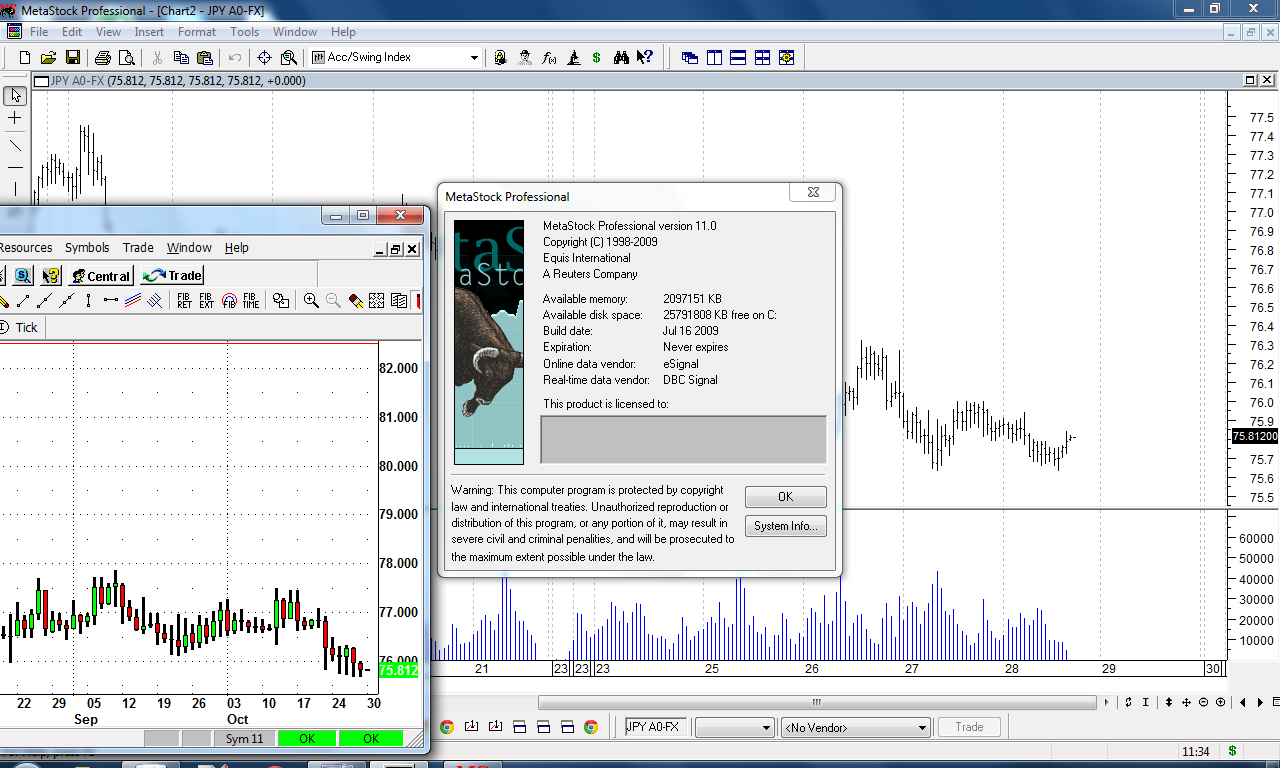Expand the No Vendor dropdown
1280x768 pixels.
[921, 728]
